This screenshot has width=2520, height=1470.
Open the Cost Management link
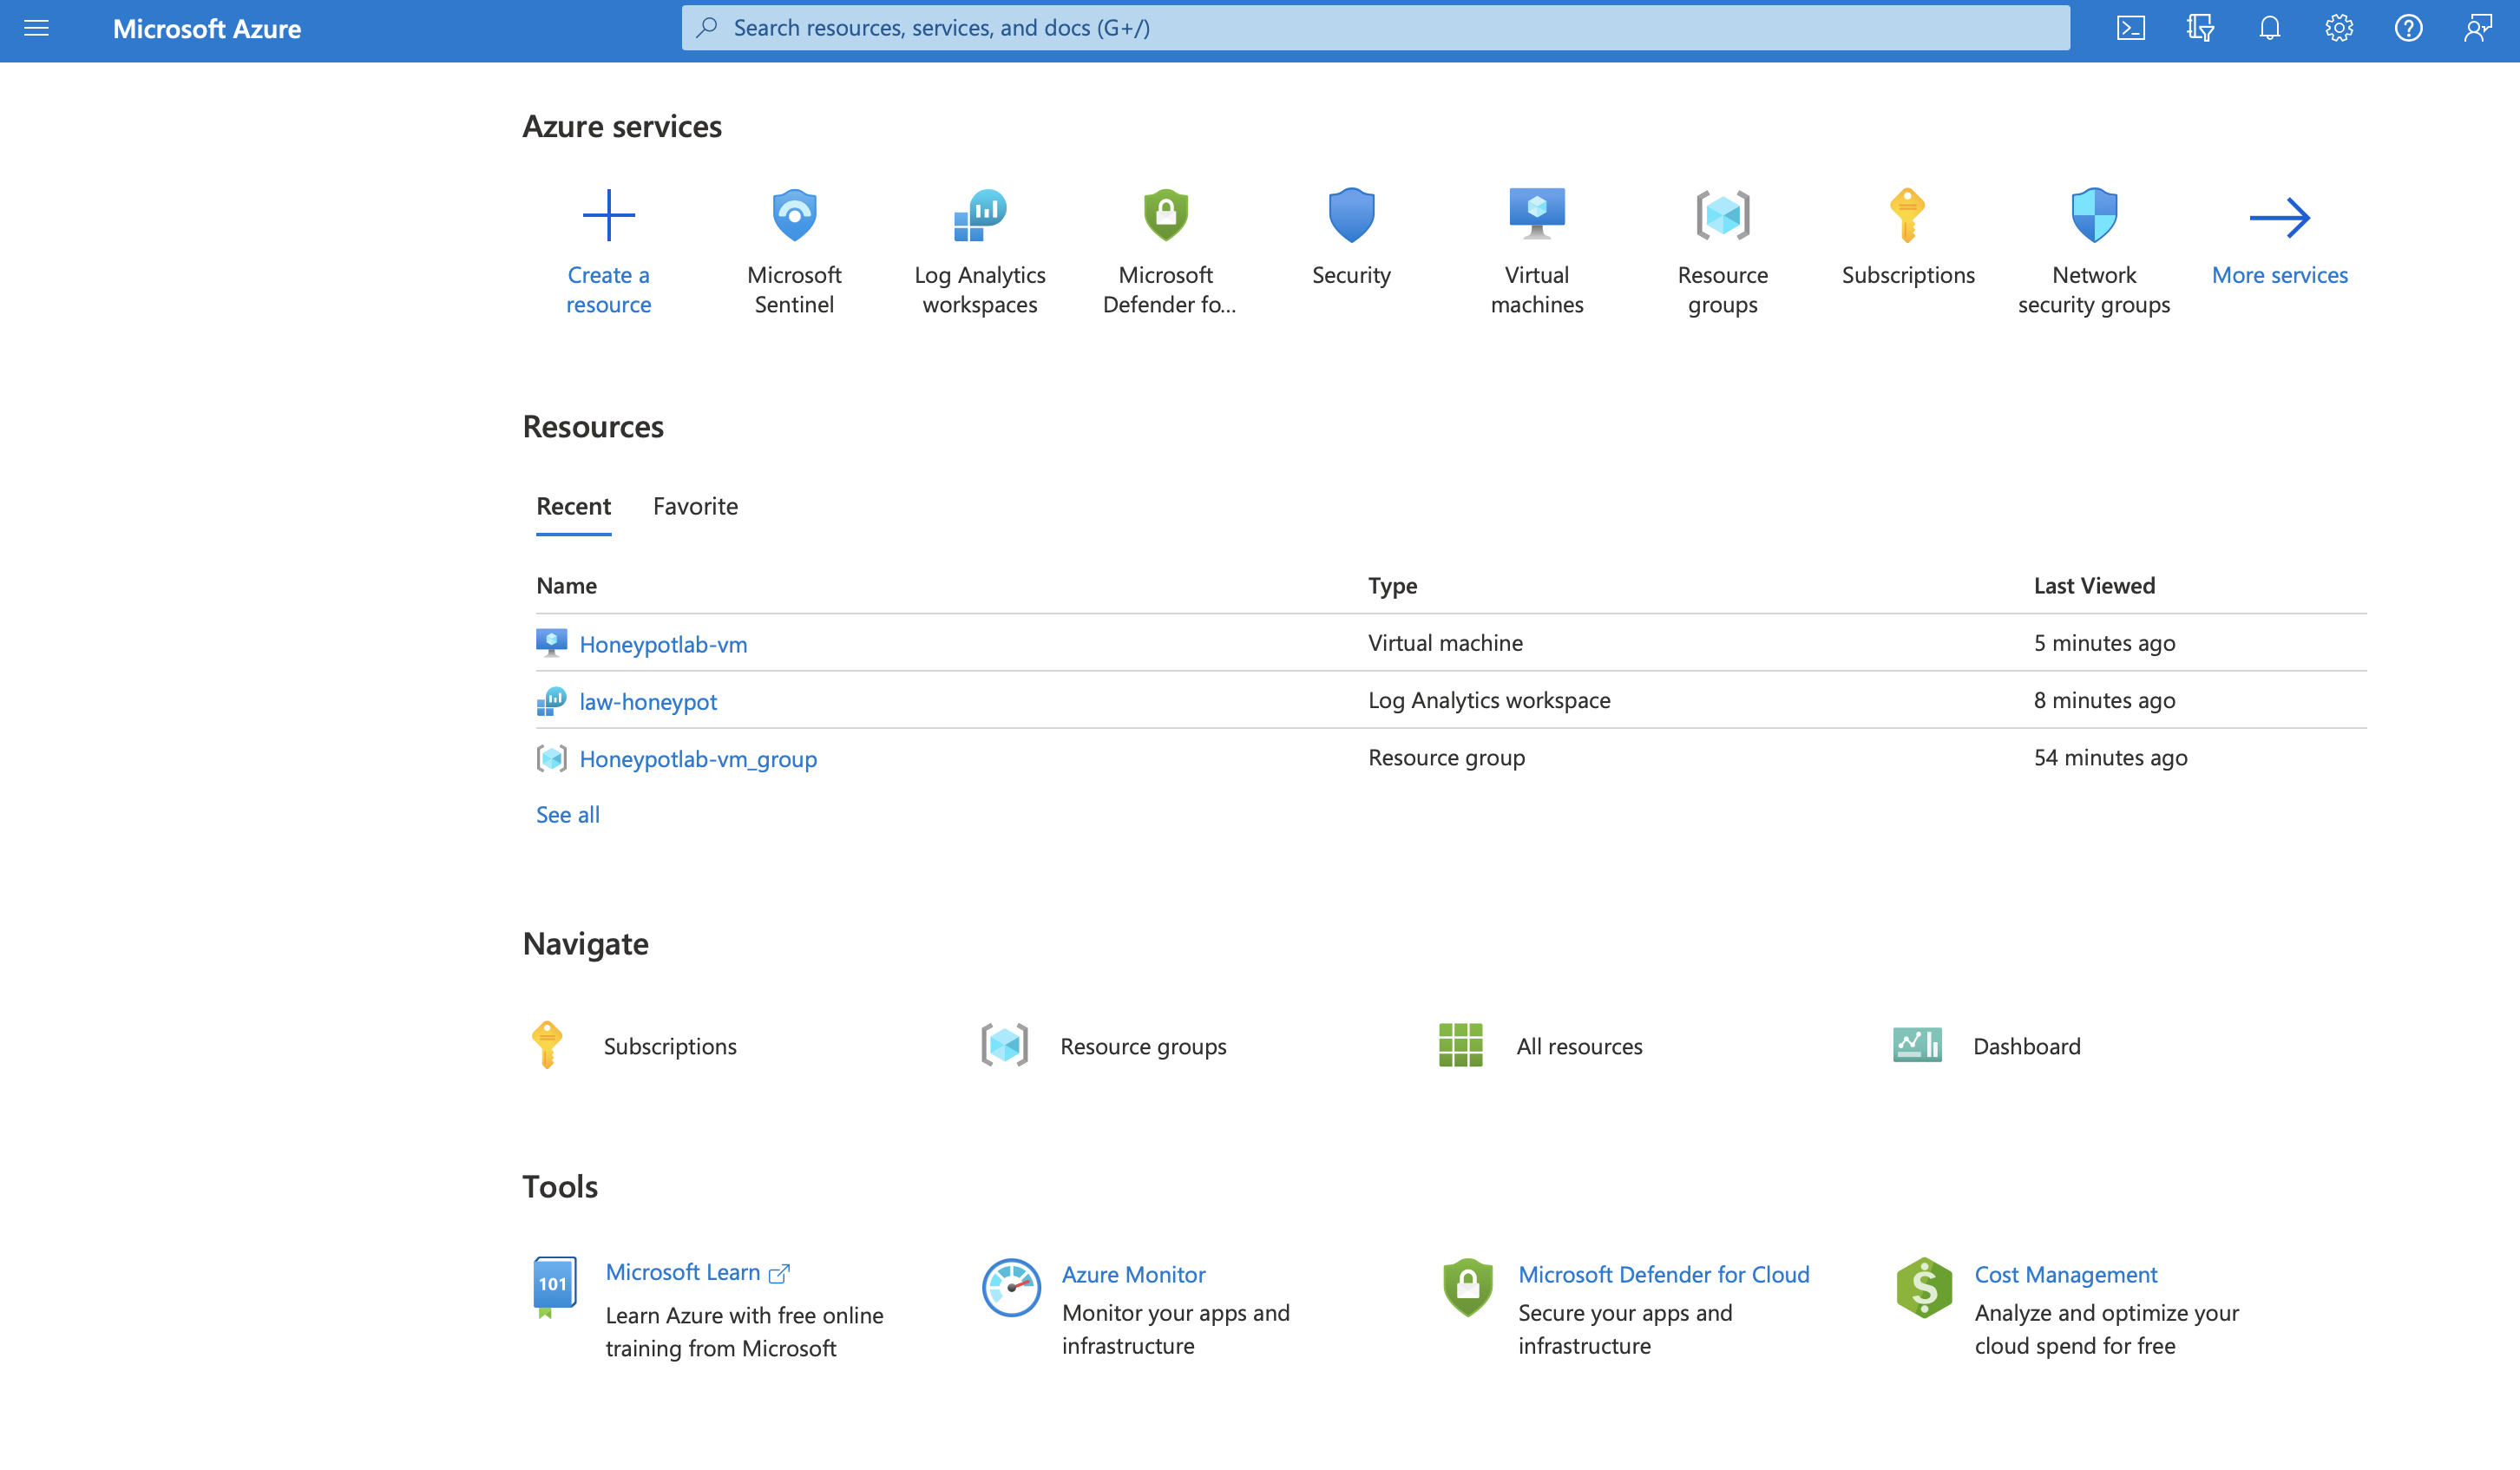coord(2065,1274)
